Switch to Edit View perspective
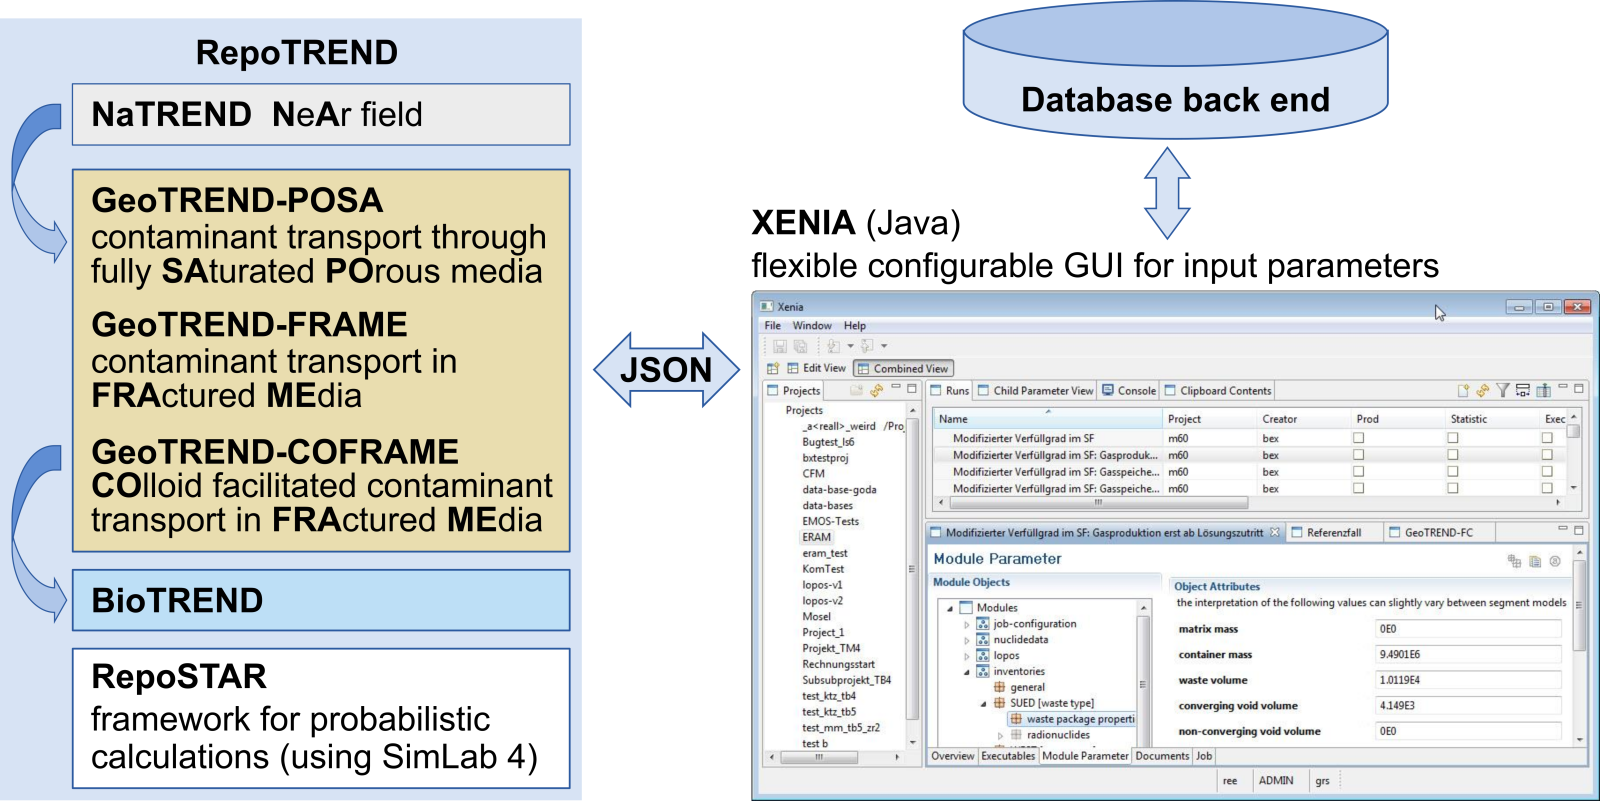 point(816,368)
